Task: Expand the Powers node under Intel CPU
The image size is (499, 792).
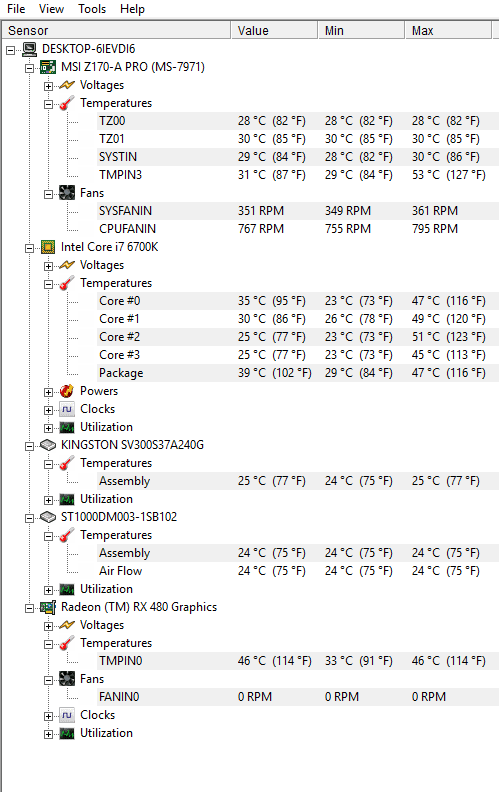Action: coord(48,392)
